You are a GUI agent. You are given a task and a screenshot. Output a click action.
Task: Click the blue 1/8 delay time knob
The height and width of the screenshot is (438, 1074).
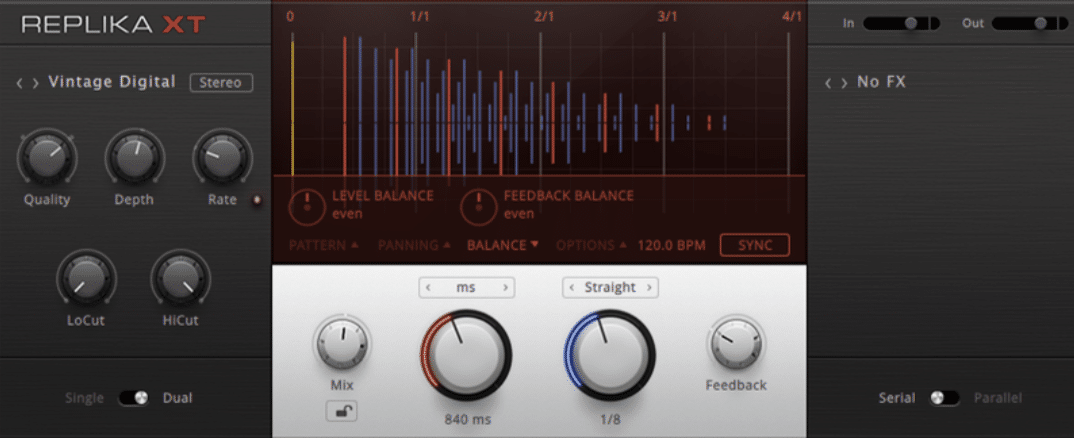pyautogui.click(x=610, y=355)
